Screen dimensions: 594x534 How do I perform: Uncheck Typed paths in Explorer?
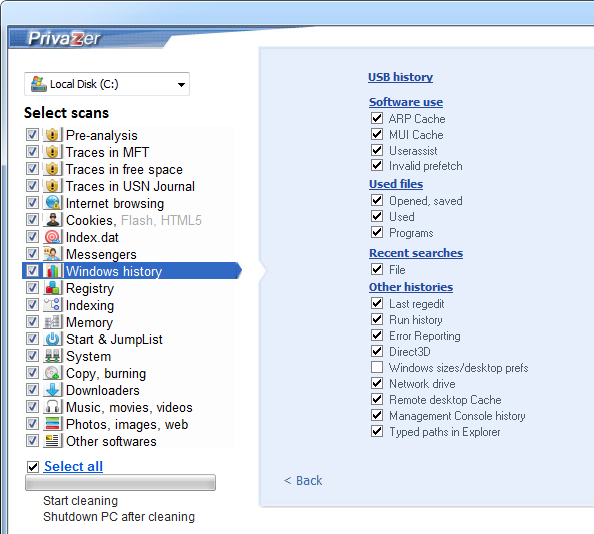pyautogui.click(x=377, y=431)
